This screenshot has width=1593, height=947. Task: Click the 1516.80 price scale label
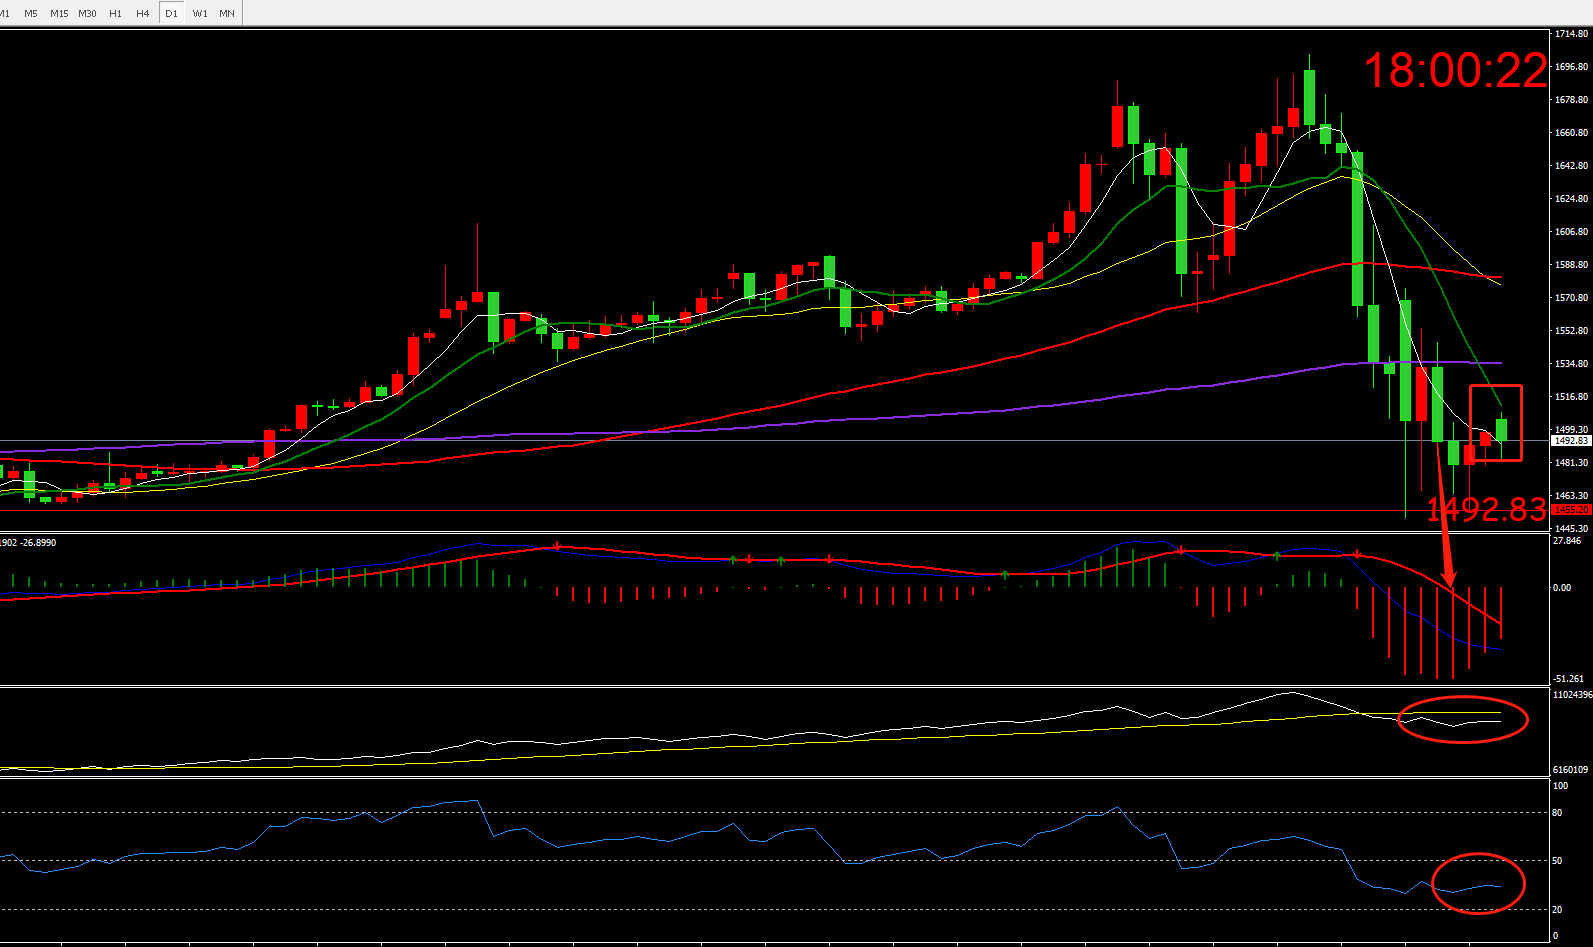1572,397
